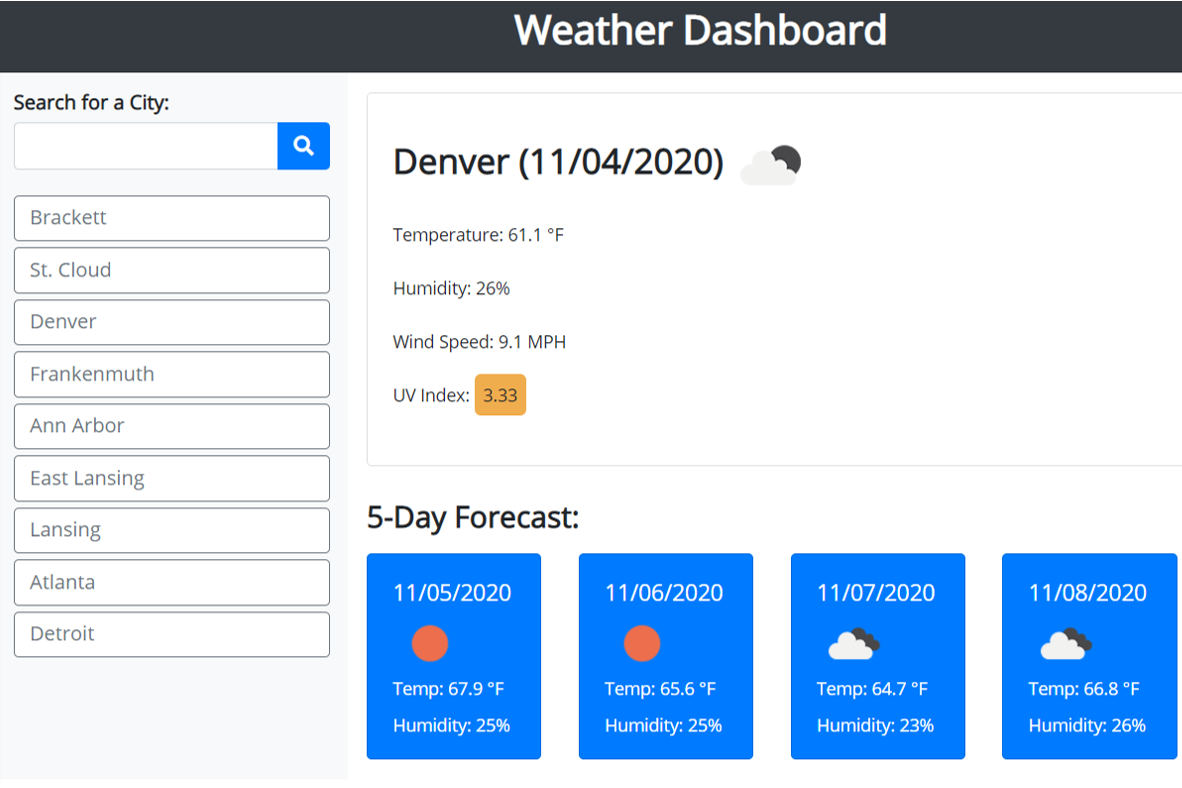Select Detroit at the bottom of list

point(171,634)
